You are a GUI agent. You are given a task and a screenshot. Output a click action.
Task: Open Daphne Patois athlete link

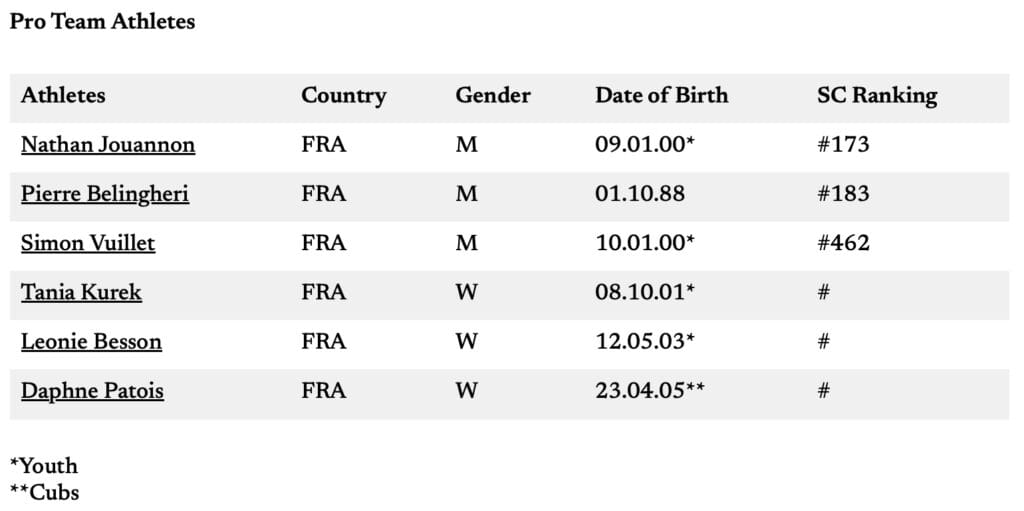click(92, 391)
